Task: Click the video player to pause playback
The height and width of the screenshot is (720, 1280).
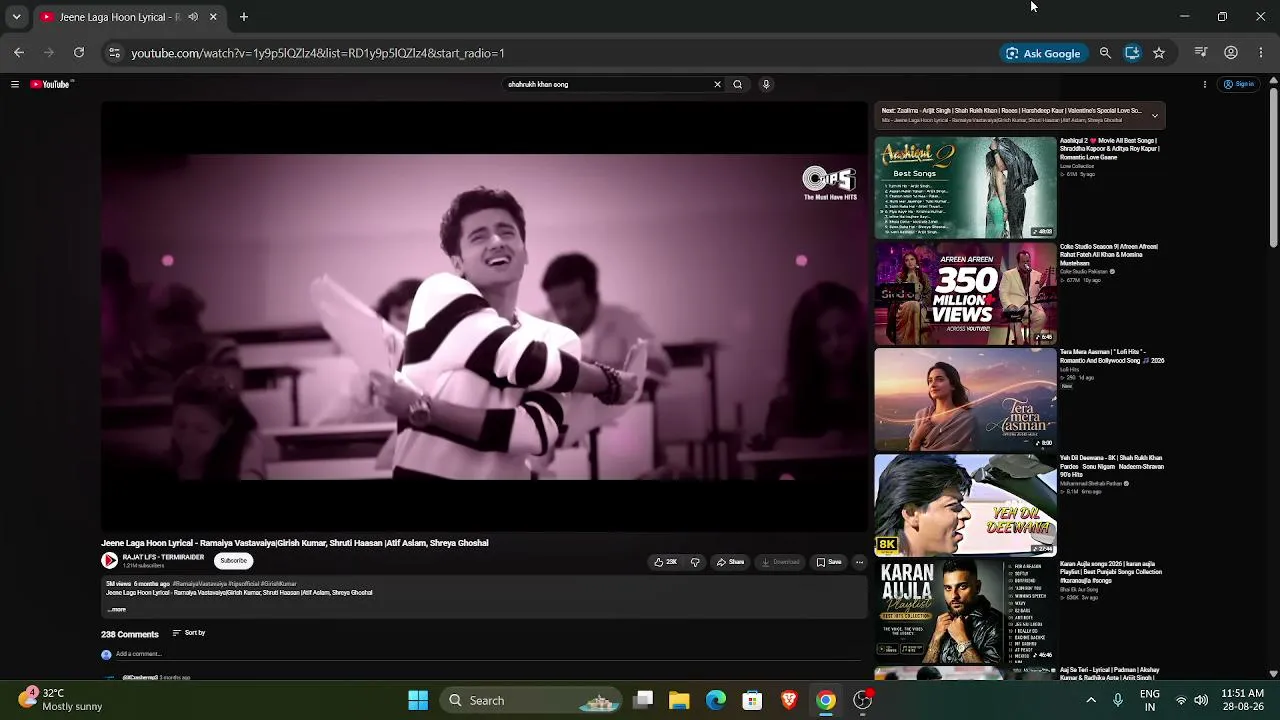Action: click(485, 317)
